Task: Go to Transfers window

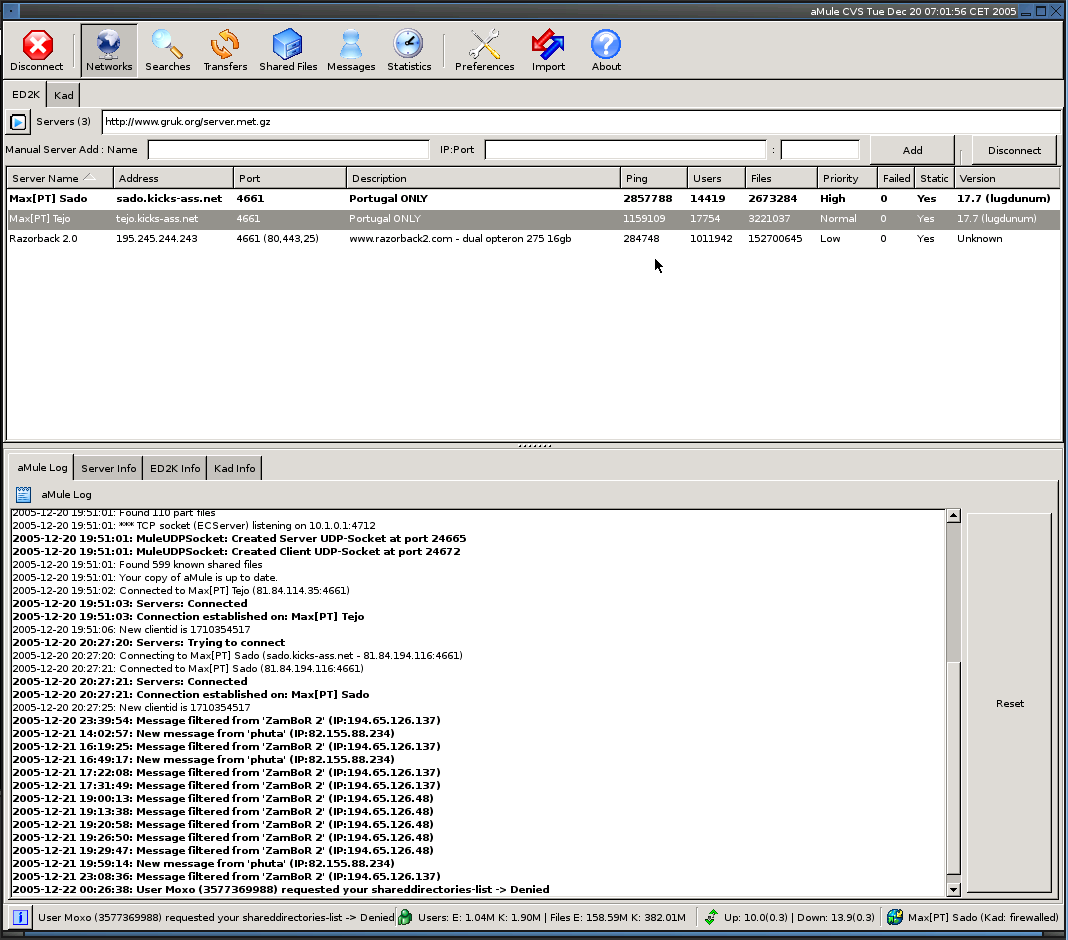Action: click(x=225, y=51)
